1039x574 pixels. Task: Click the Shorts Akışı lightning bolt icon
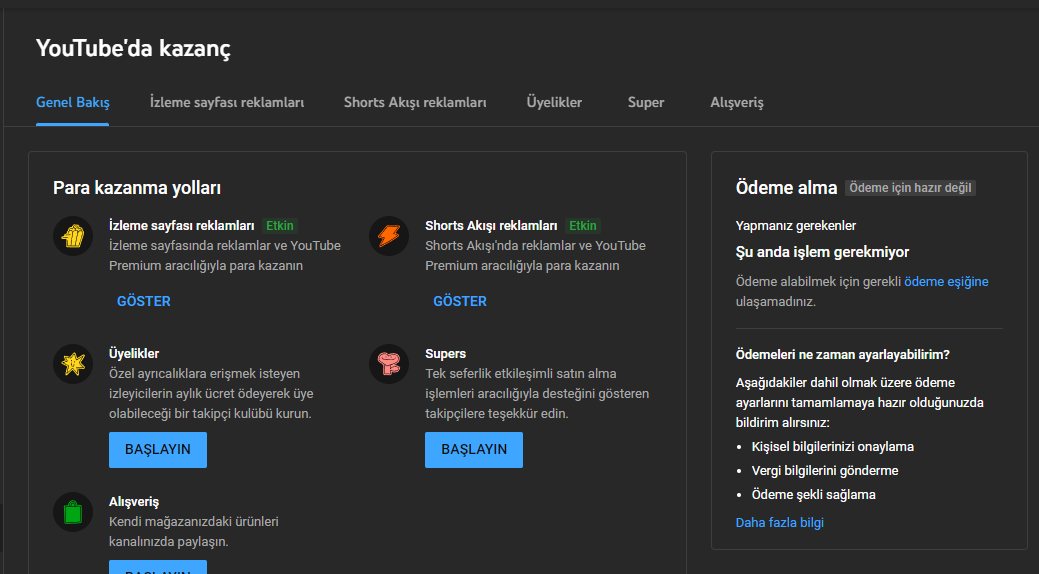point(389,236)
